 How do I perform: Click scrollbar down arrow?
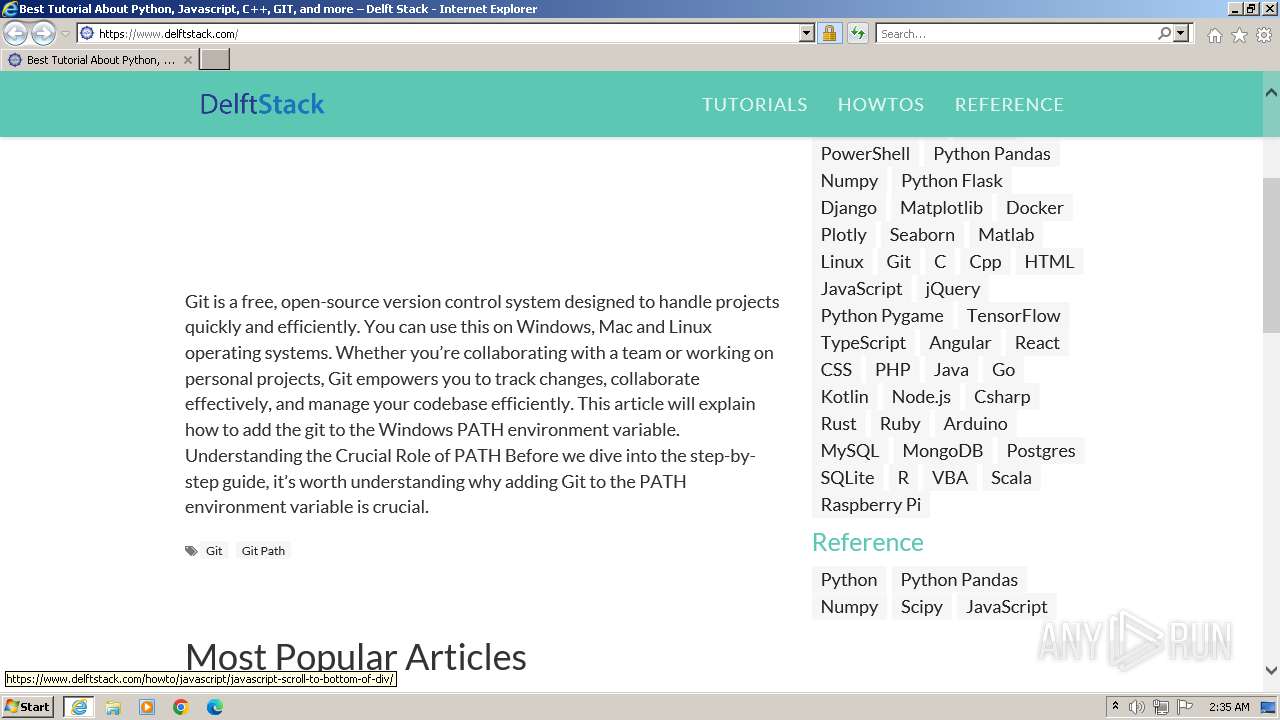(1271, 670)
